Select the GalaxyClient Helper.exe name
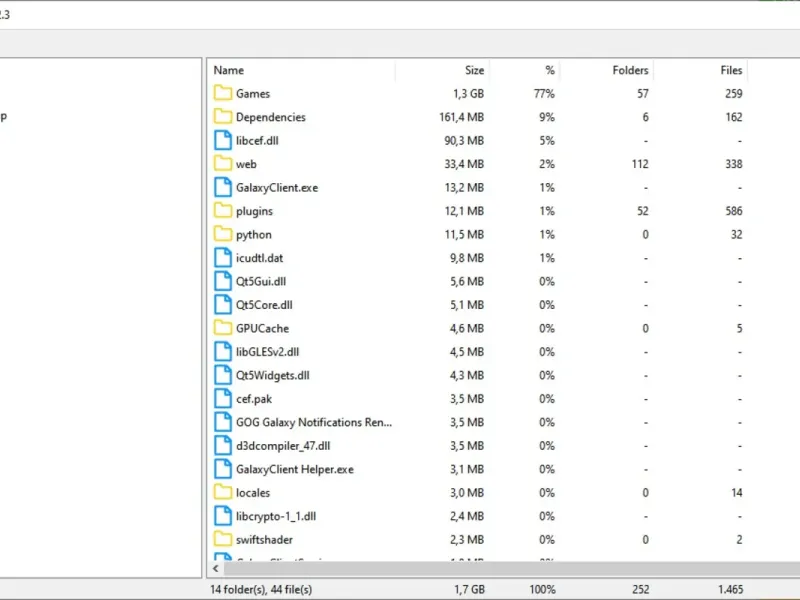 (295, 469)
